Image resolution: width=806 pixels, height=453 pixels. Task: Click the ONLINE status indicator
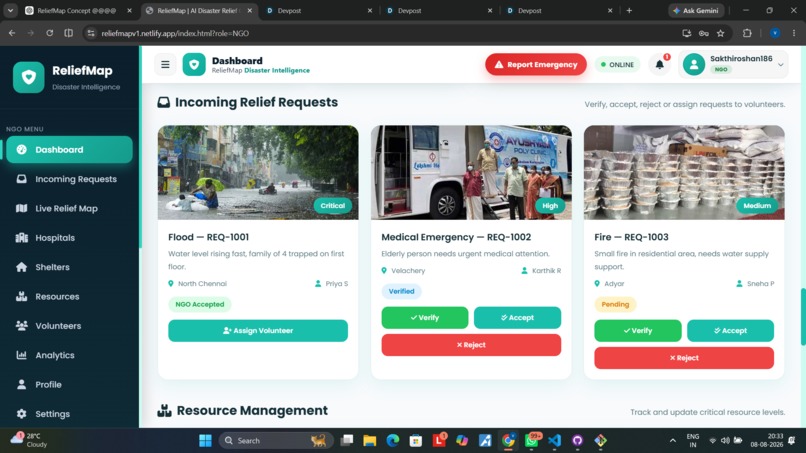click(617, 64)
